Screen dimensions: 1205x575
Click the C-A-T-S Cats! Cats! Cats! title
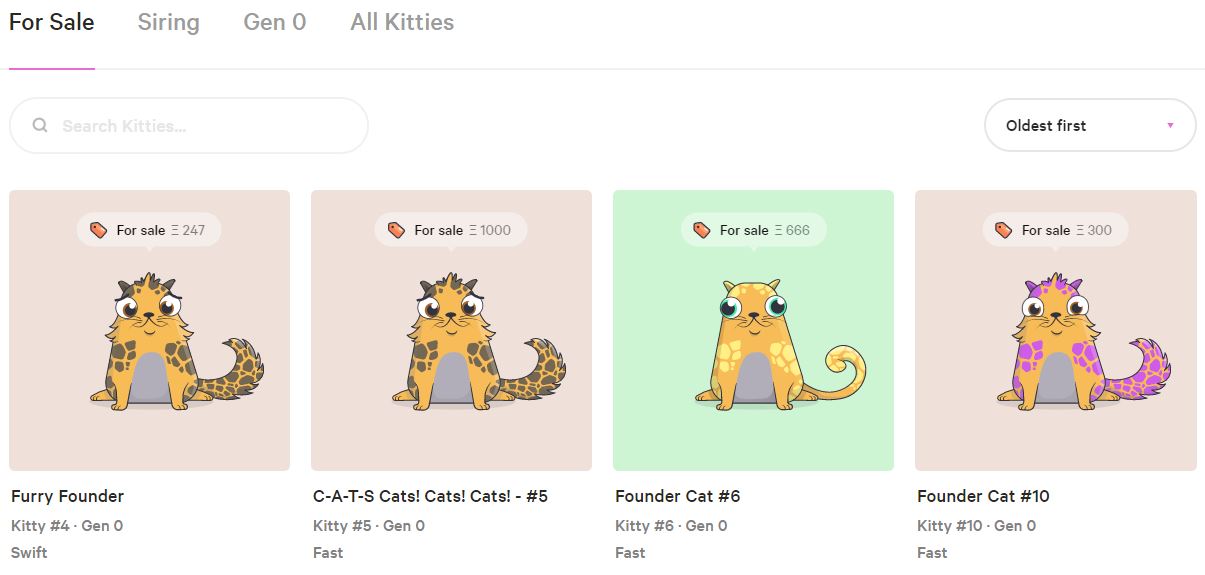(x=430, y=496)
